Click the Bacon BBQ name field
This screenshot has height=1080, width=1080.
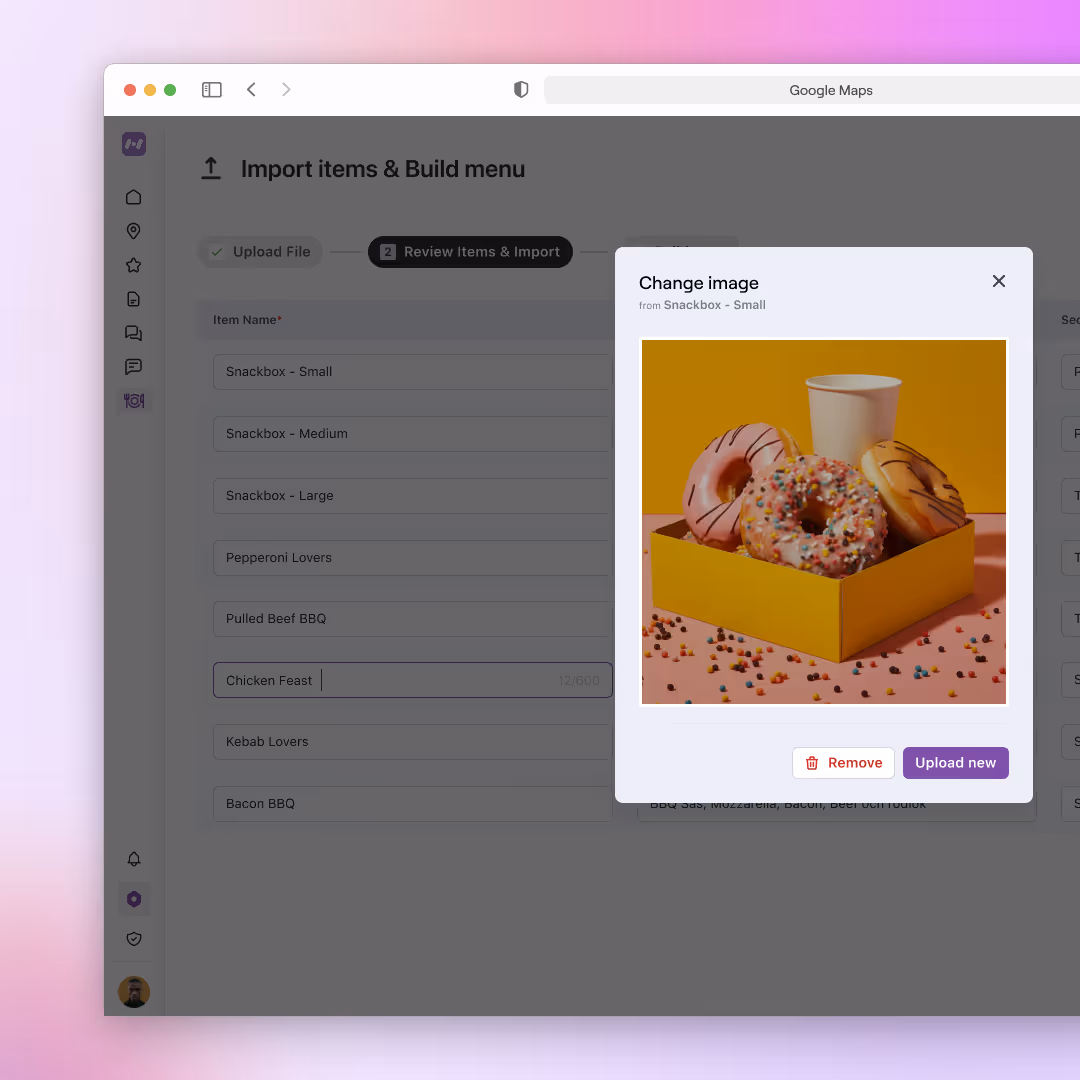(413, 804)
